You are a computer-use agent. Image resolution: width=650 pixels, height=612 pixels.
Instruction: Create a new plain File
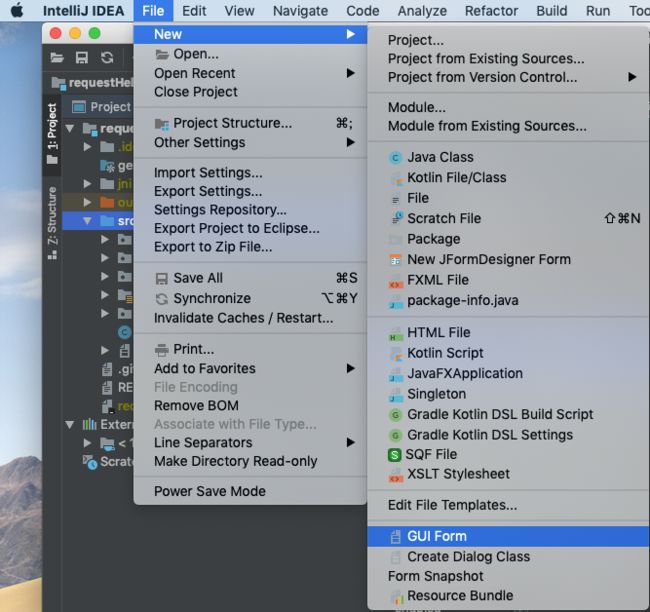click(508, 198)
